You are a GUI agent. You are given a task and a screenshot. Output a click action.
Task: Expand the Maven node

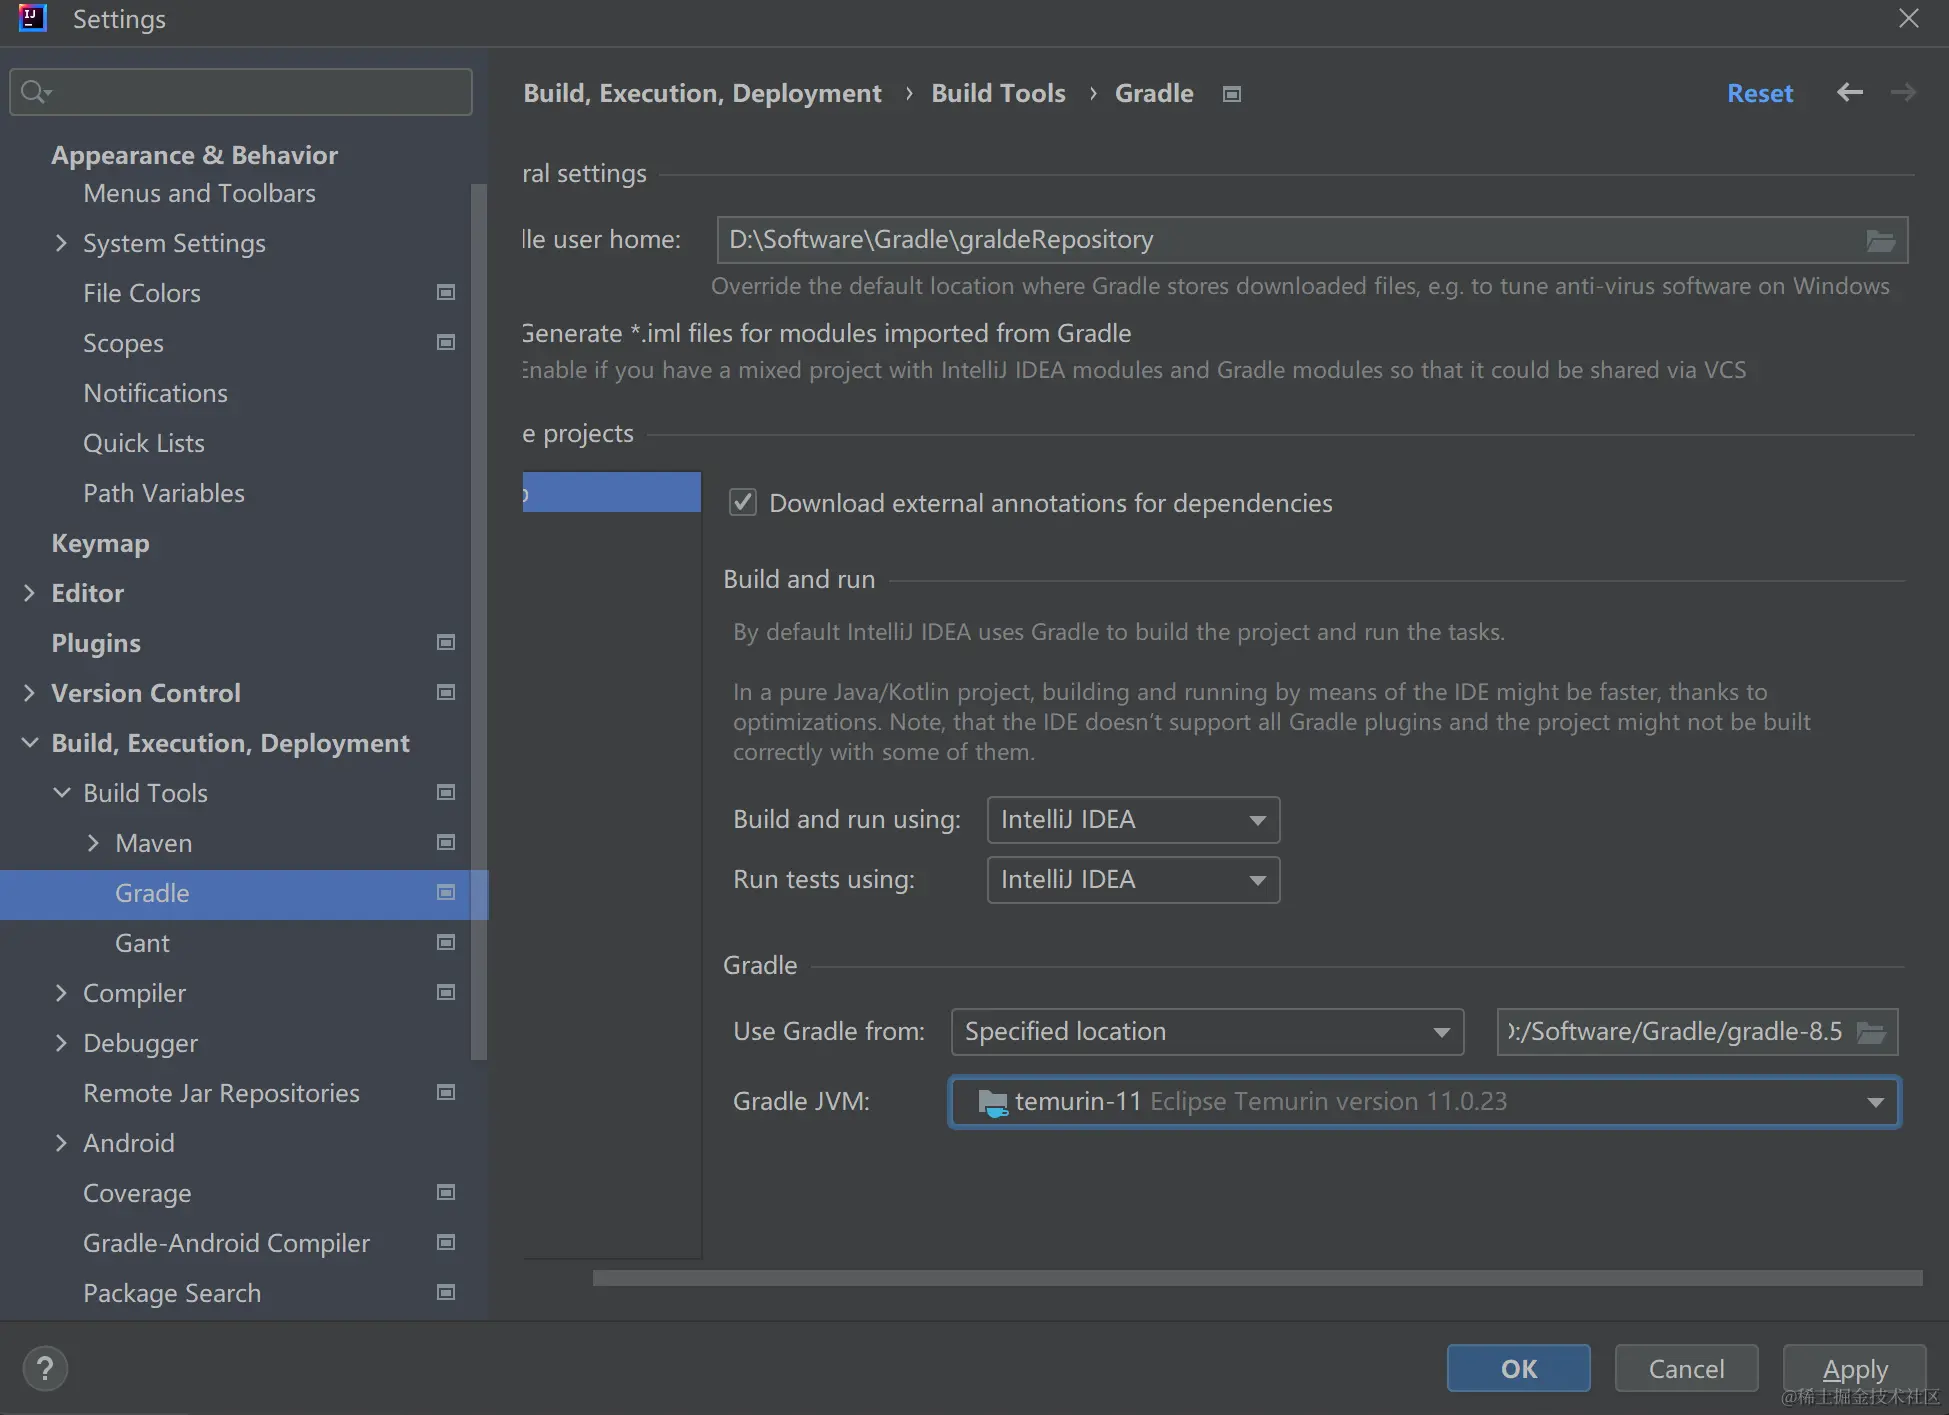click(x=93, y=843)
